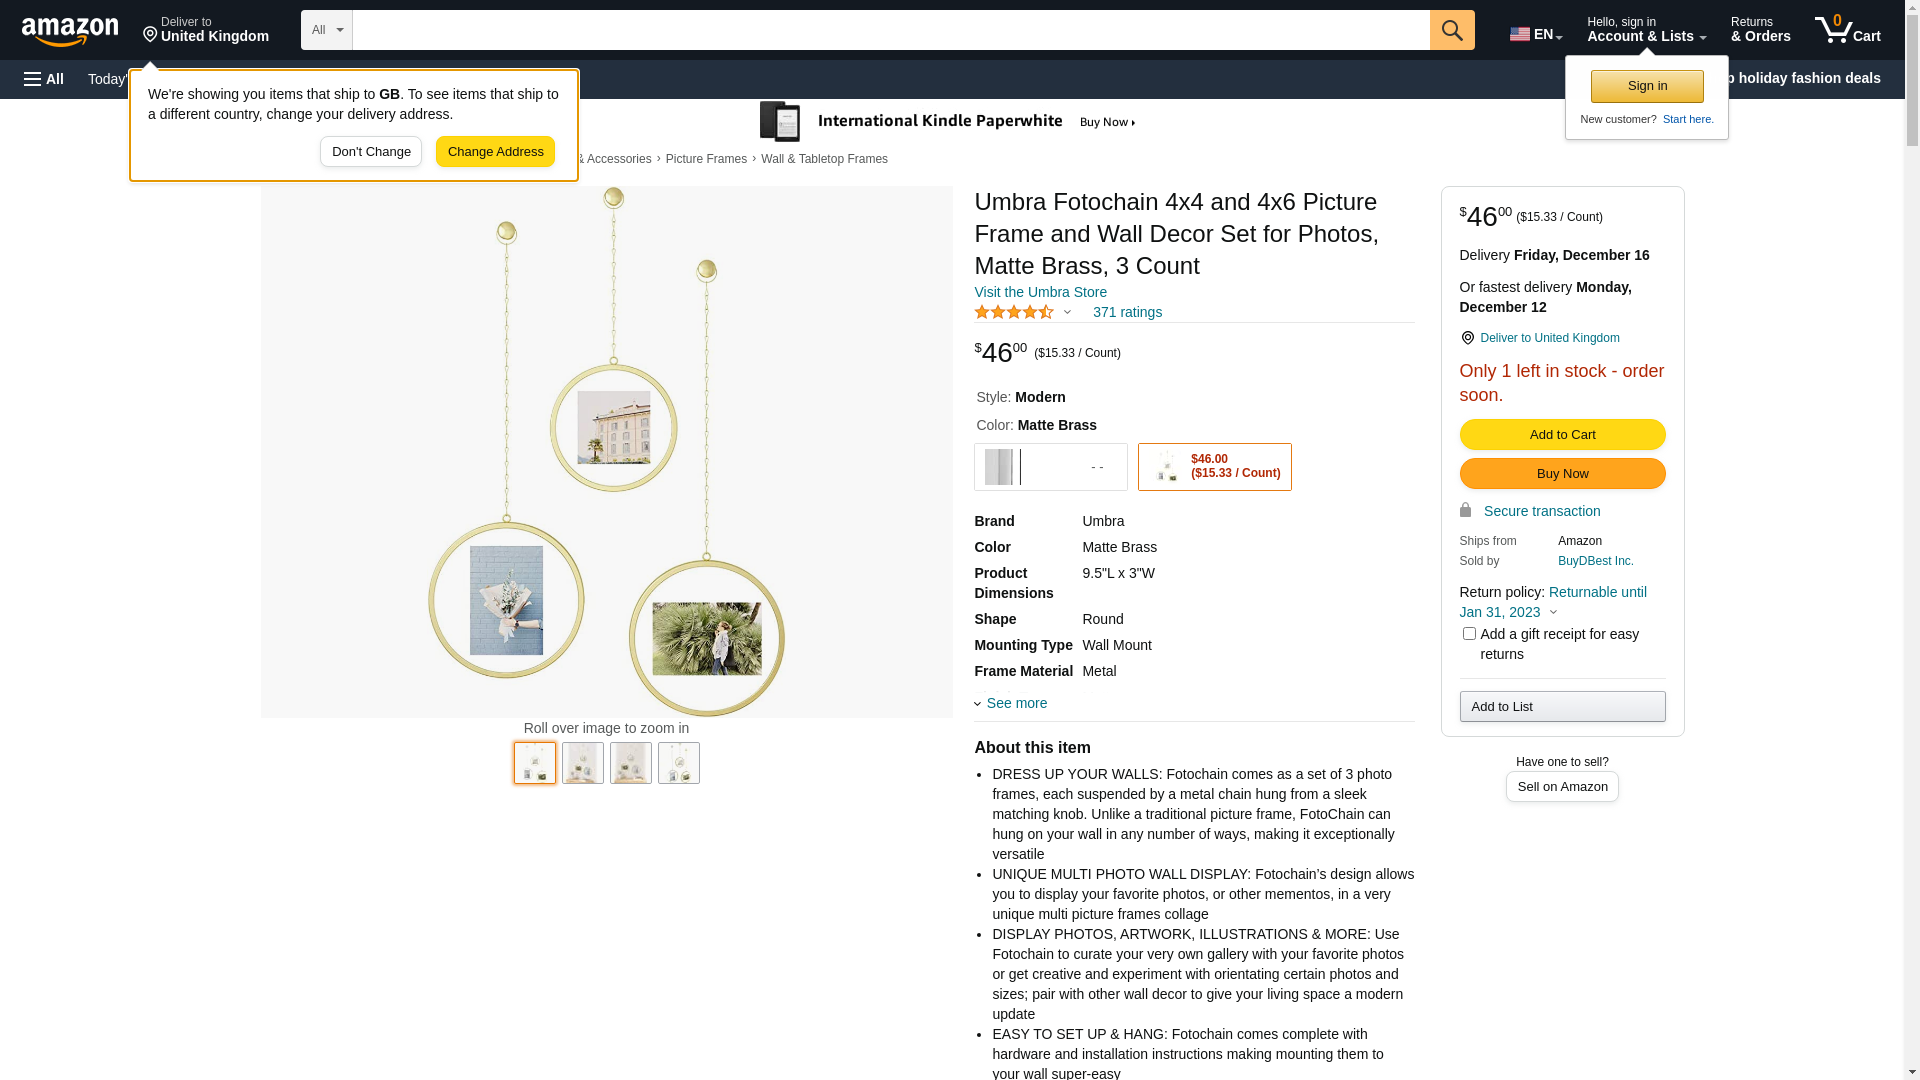This screenshot has width=1920, height=1080.
Task: Expand the Returnable until Jan 31 policy
Action: [x=1553, y=602]
